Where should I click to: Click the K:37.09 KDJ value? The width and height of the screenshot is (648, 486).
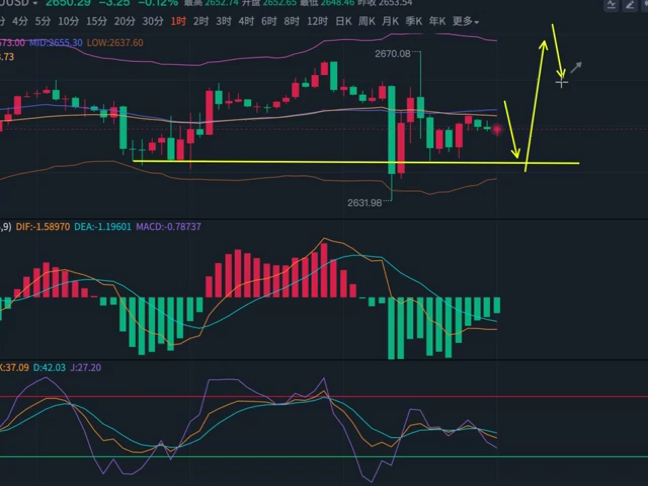pos(14,368)
